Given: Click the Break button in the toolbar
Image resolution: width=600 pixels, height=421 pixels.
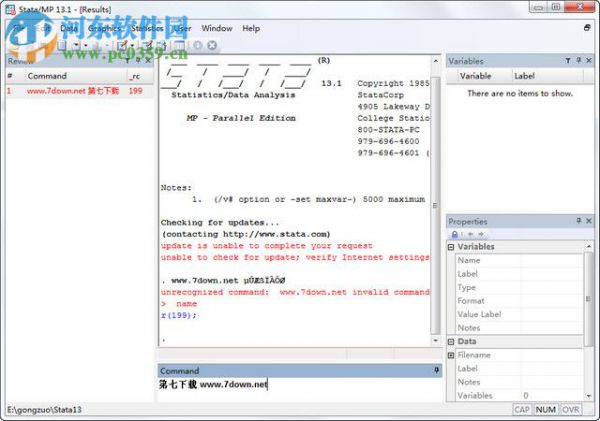Looking at the screenshot, I should [x=212, y=46].
